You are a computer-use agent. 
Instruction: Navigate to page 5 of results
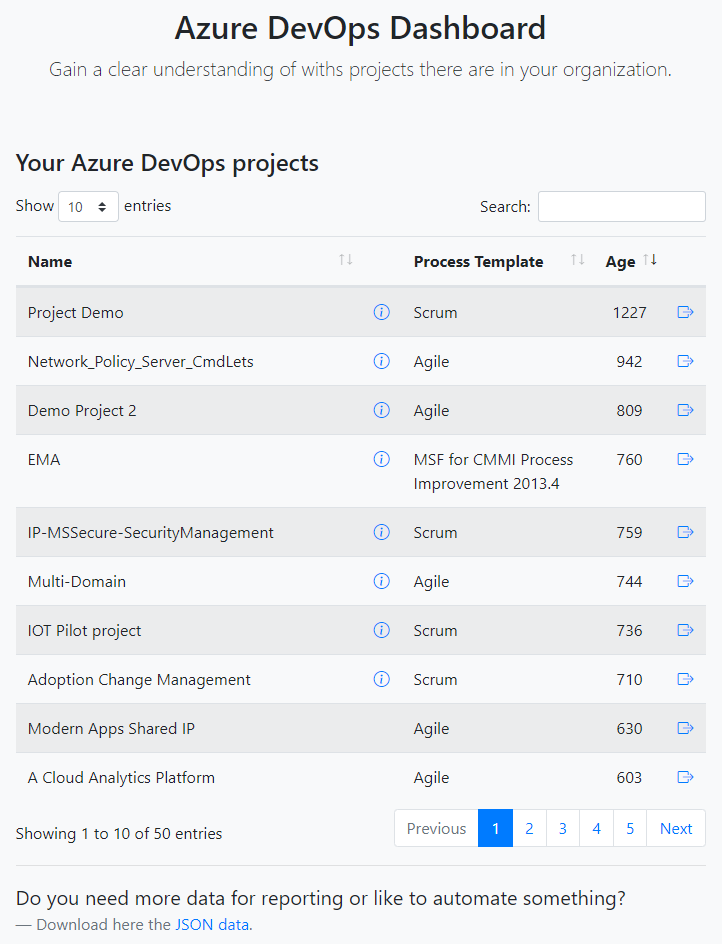(630, 828)
